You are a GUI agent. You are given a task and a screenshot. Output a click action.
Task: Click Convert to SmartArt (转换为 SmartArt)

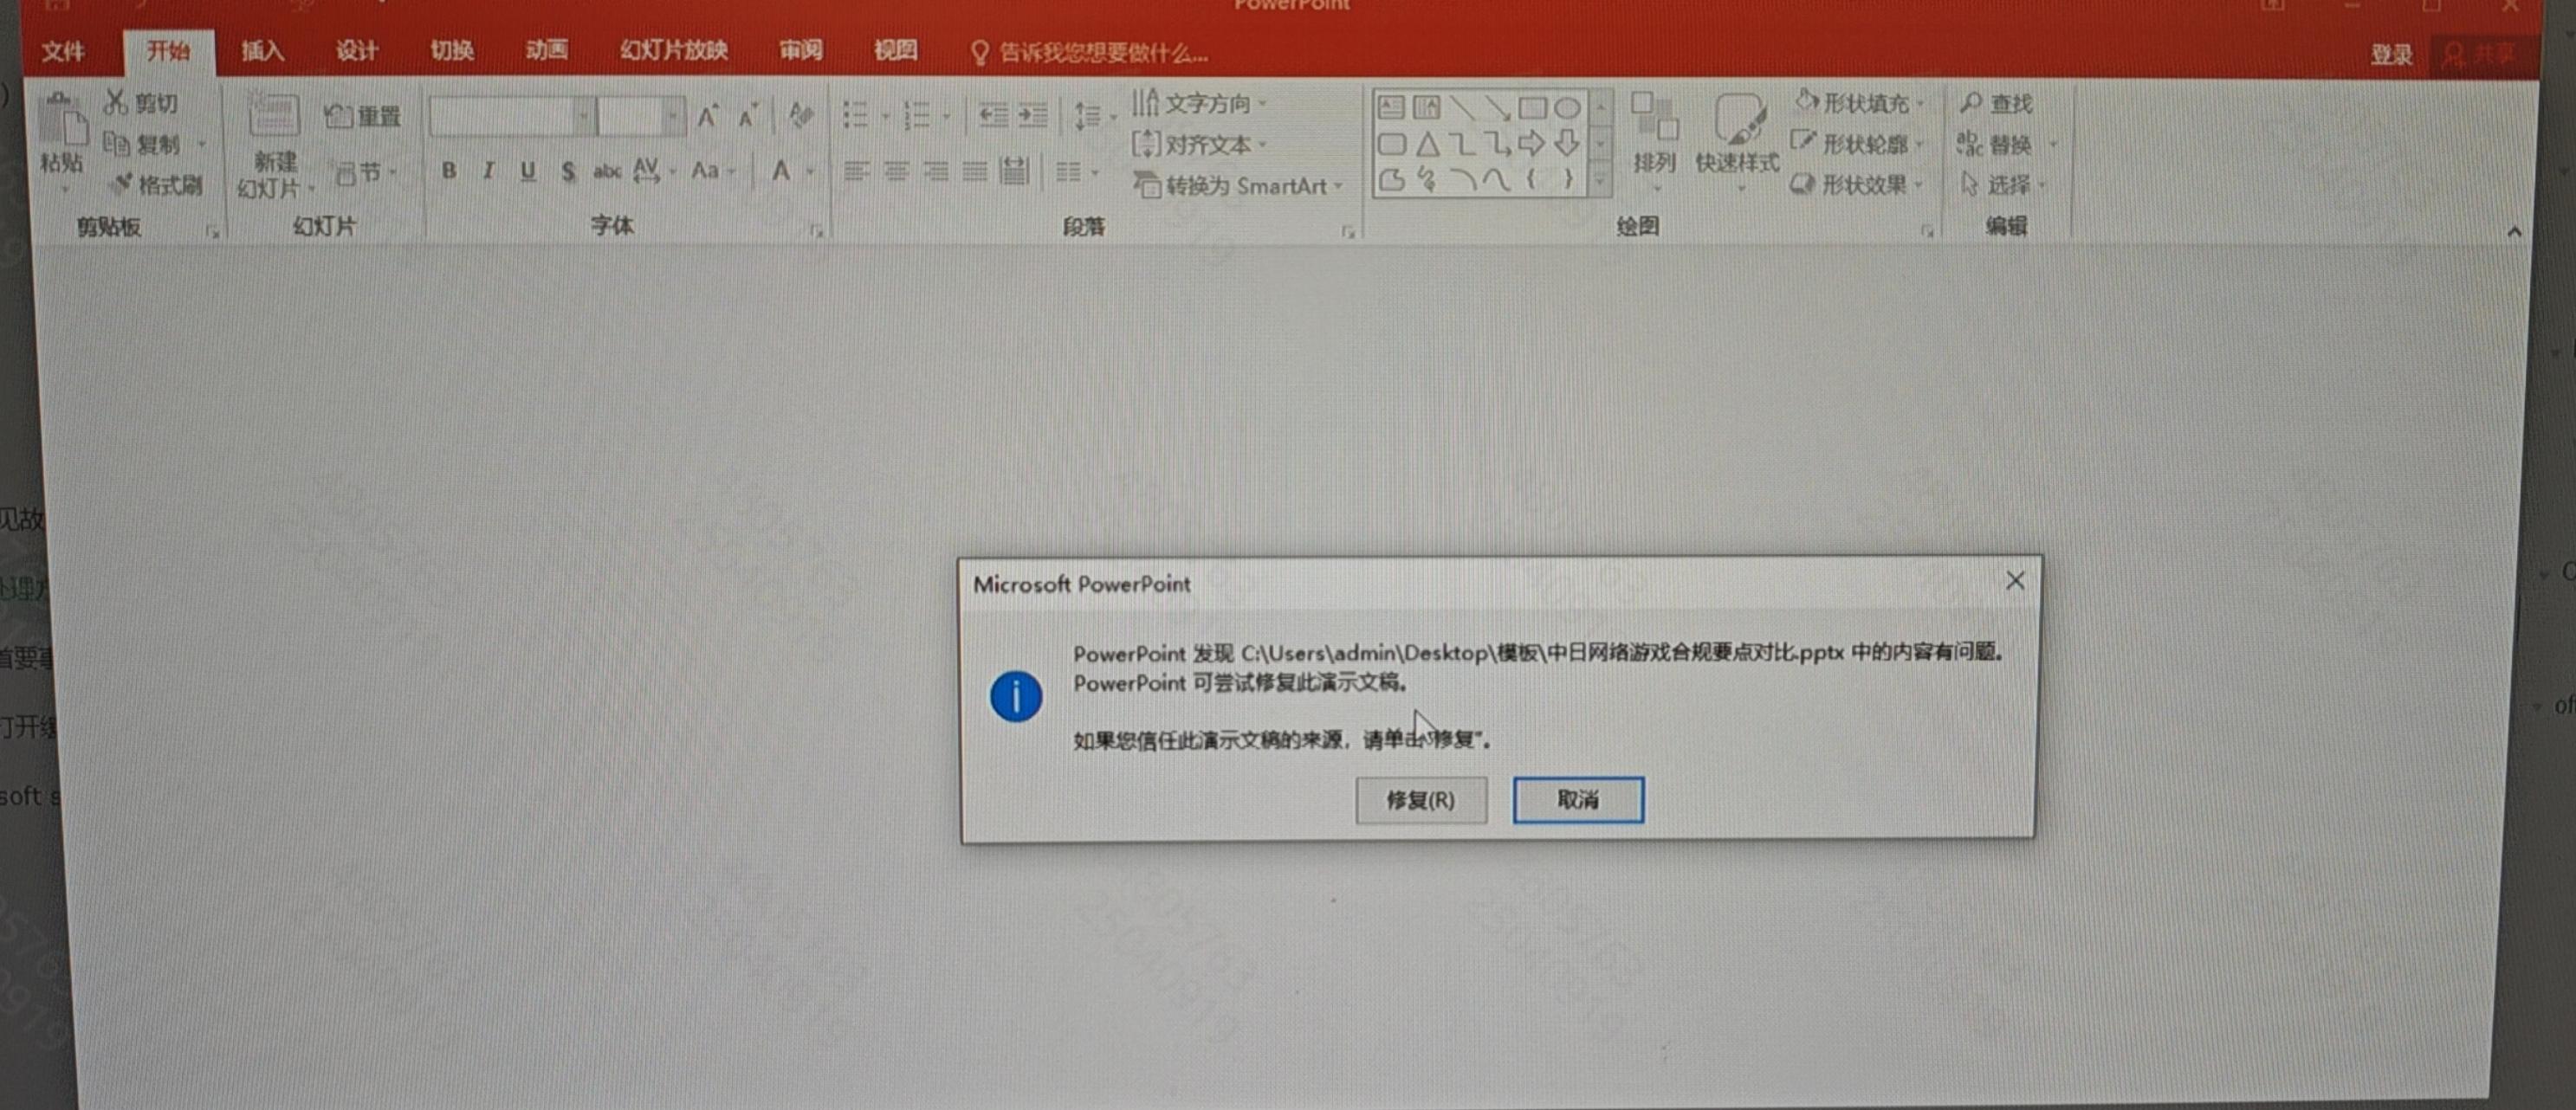[x=1238, y=186]
